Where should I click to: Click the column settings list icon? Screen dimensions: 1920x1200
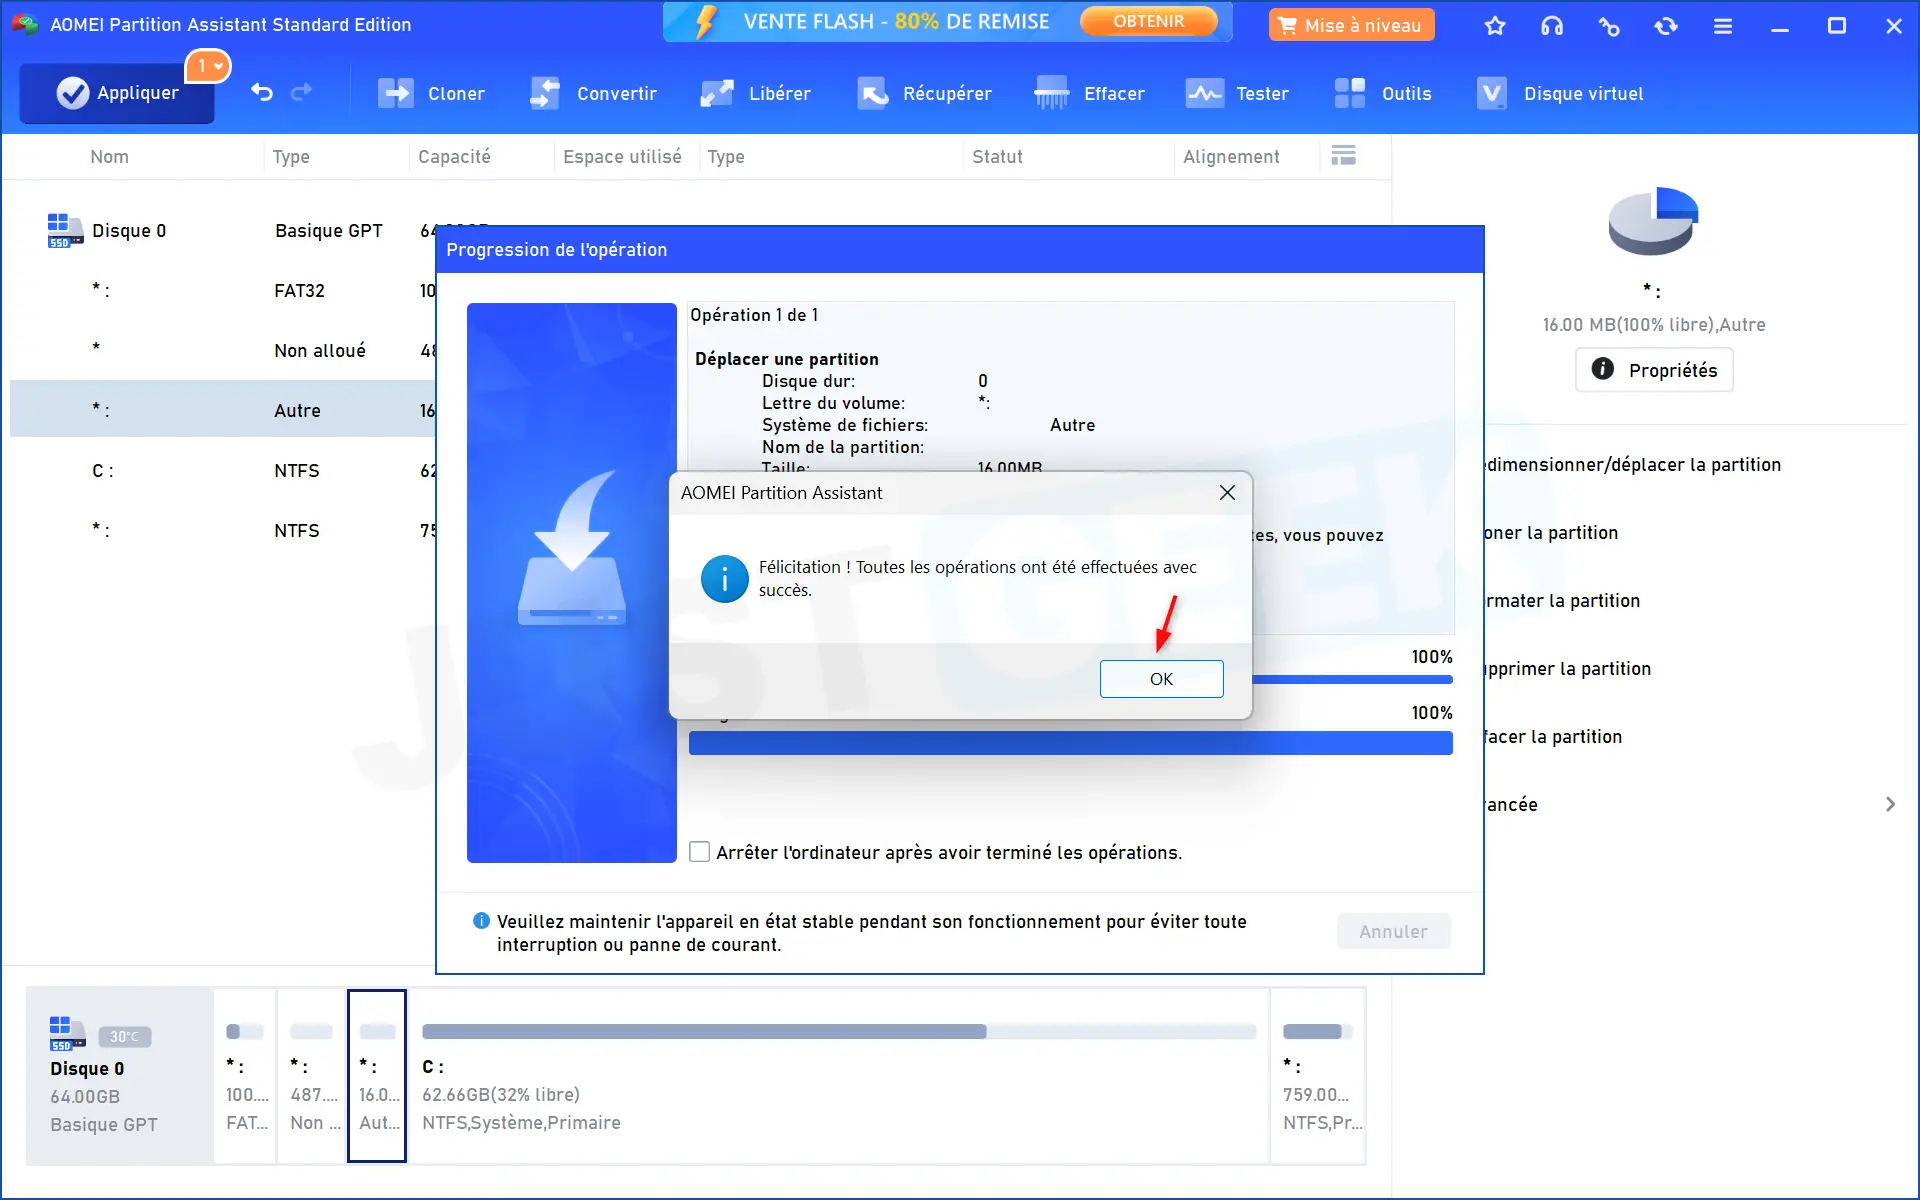pyautogui.click(x=1344, y=155)
